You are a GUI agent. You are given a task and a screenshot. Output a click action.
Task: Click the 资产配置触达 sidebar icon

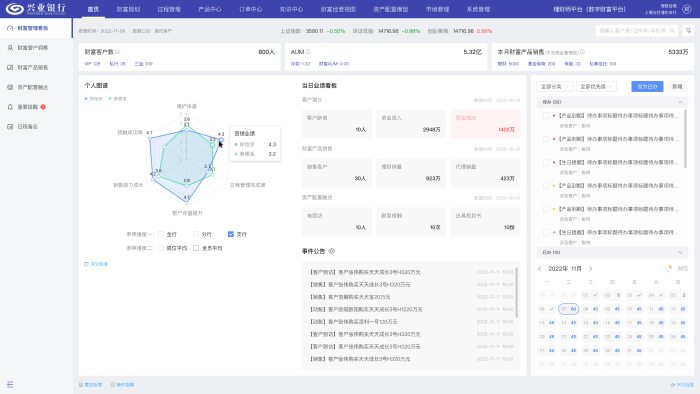10,87
